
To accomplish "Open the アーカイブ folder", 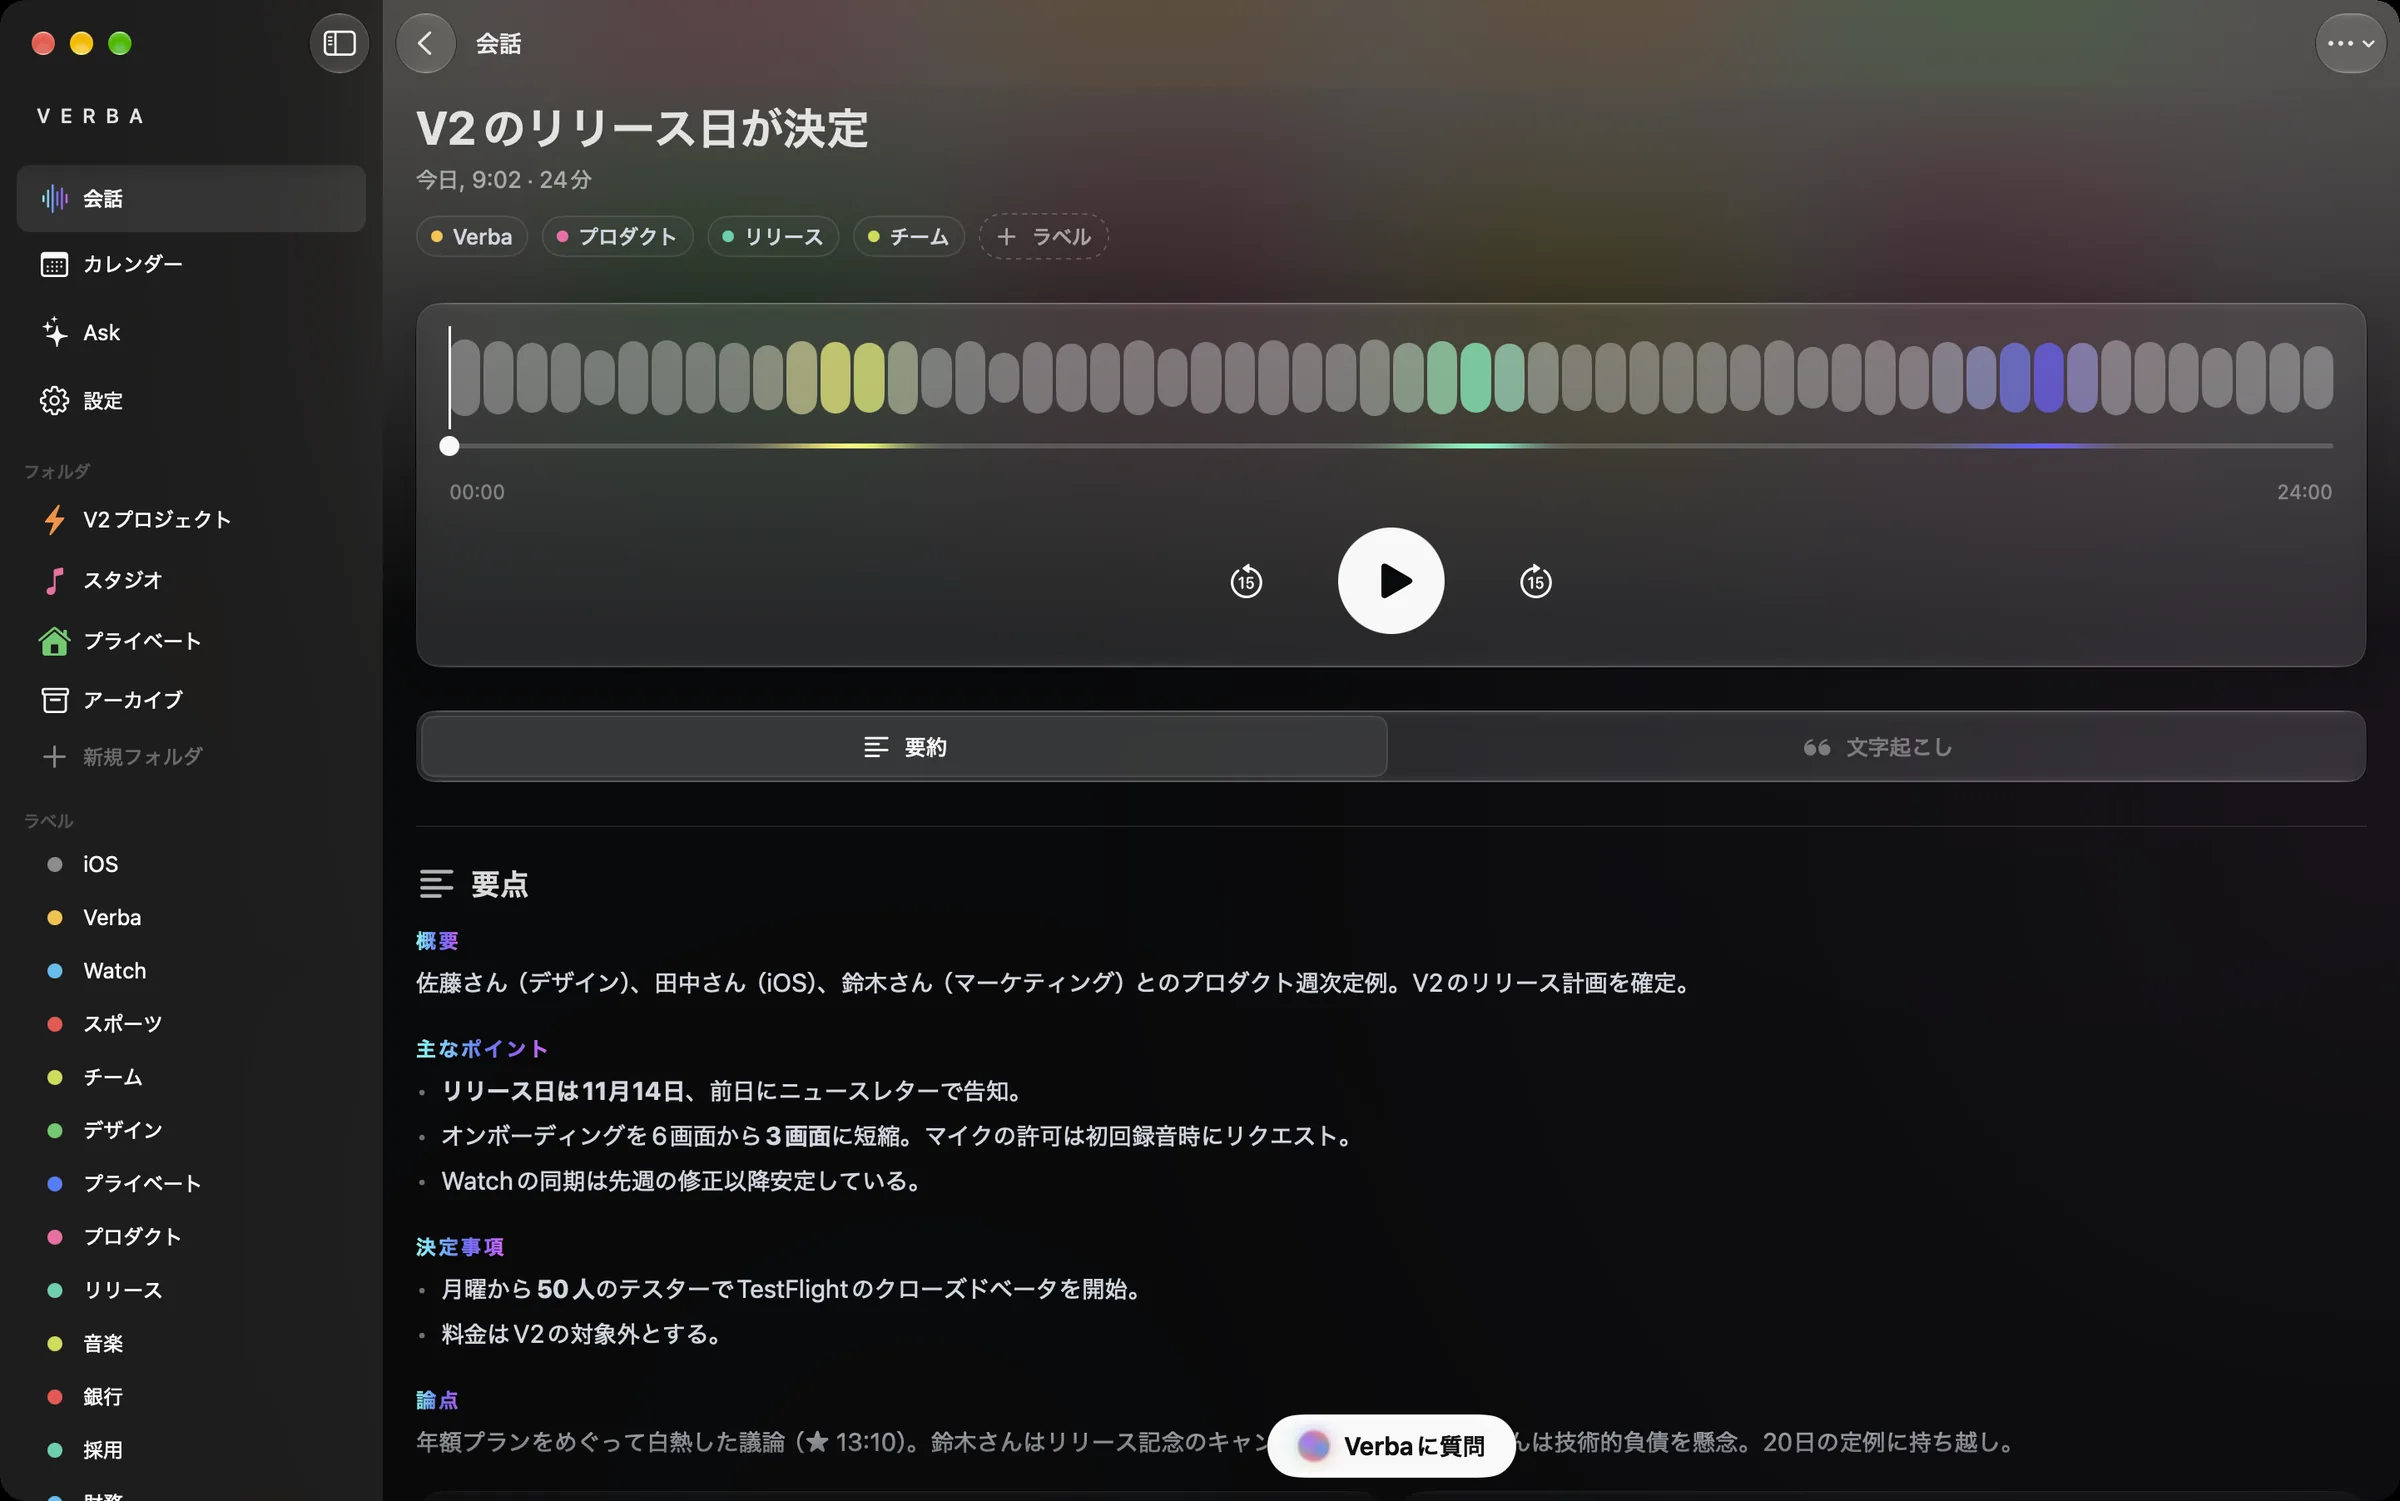I will coord(191,699).
